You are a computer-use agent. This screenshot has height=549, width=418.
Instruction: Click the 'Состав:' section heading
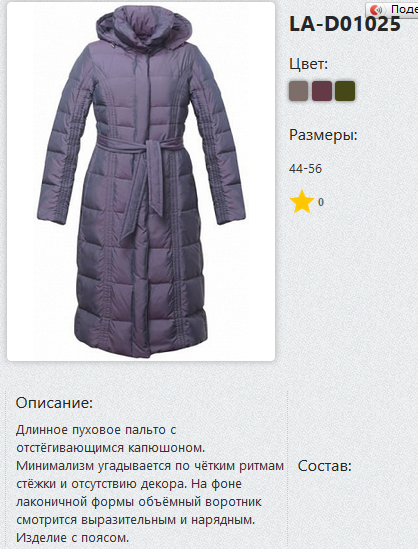point(325,466)
